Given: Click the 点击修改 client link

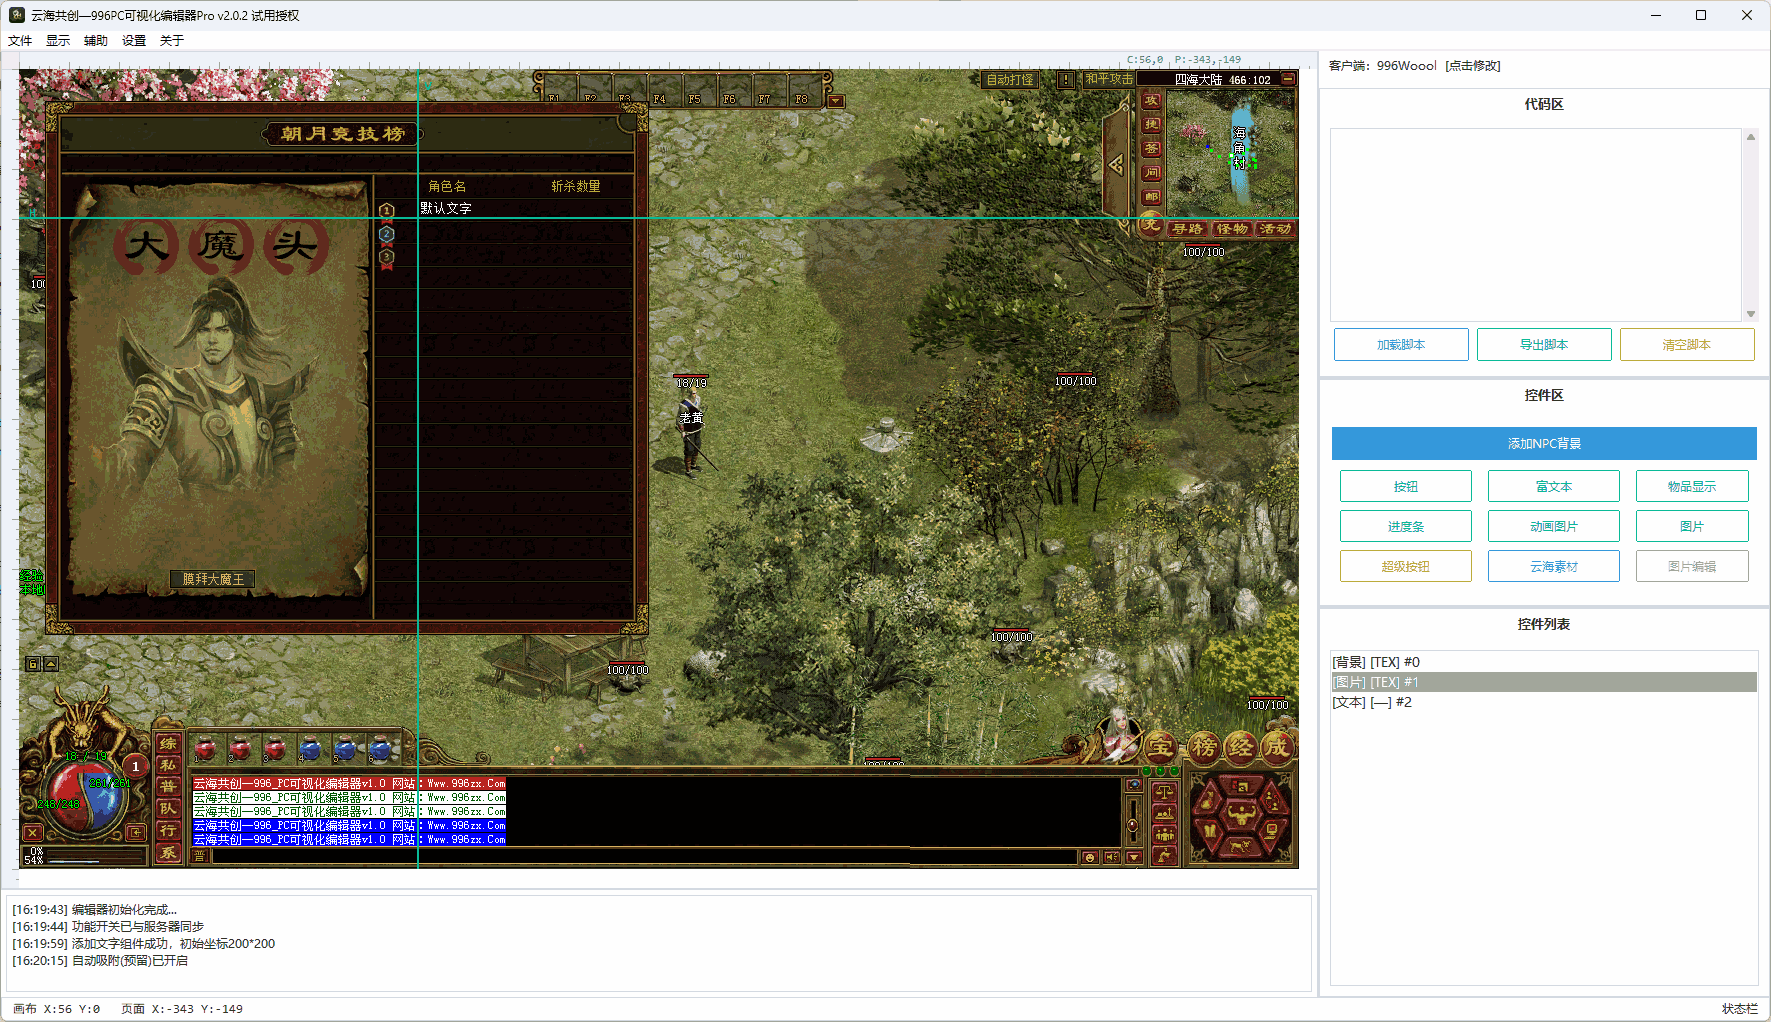Looking at the screenshot, I should point(1473,66).
